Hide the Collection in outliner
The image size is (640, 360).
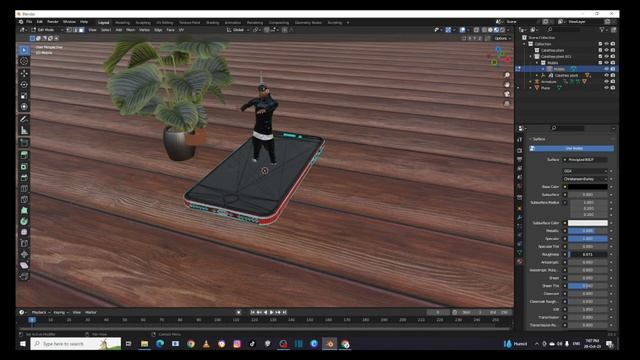tap(607, 44)
